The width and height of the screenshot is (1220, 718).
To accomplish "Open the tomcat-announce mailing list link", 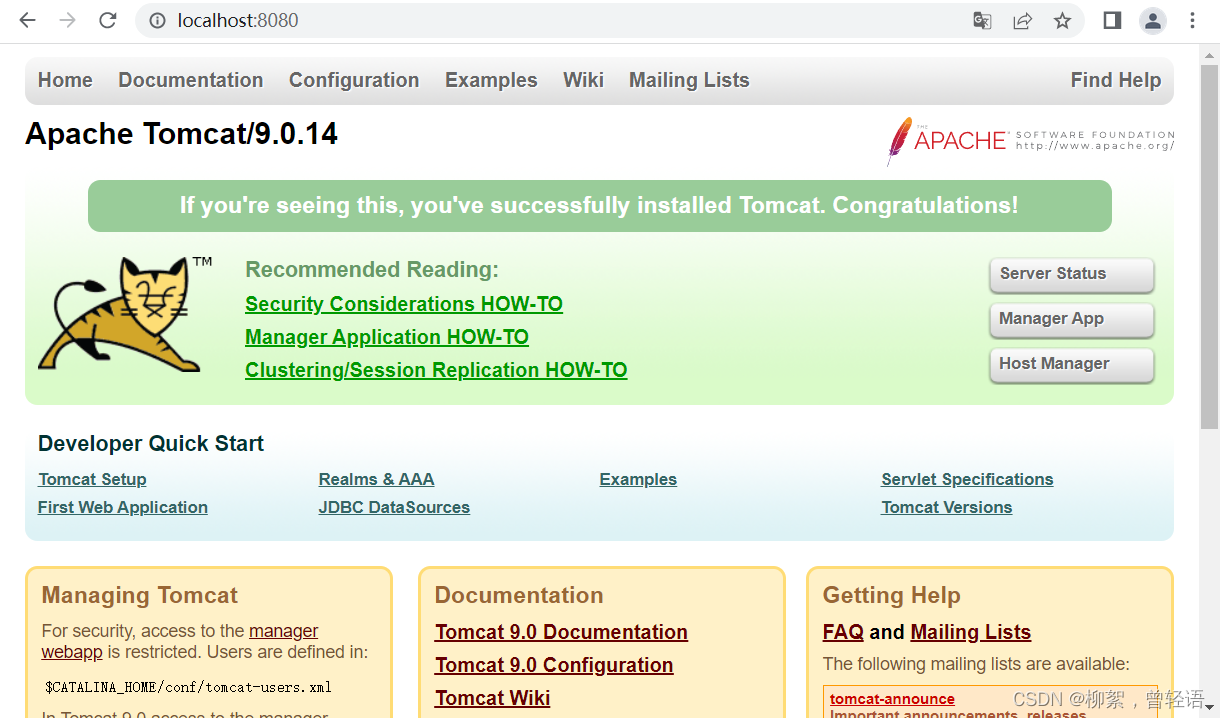I will (892, 699).
